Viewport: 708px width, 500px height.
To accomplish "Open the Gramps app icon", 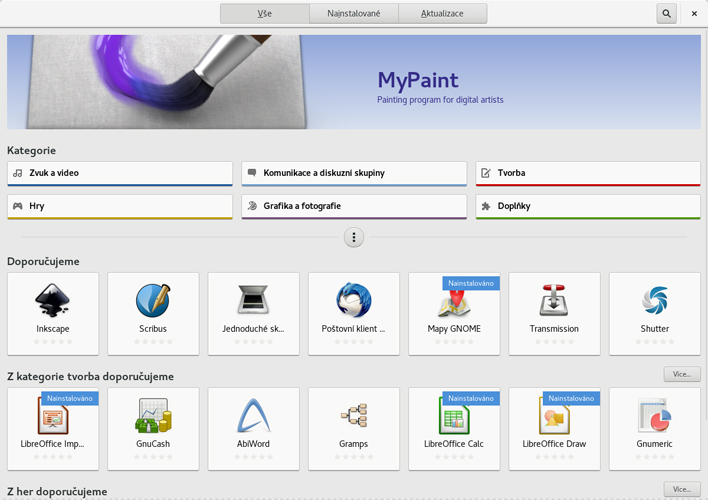I will click(x=354, y=416).
